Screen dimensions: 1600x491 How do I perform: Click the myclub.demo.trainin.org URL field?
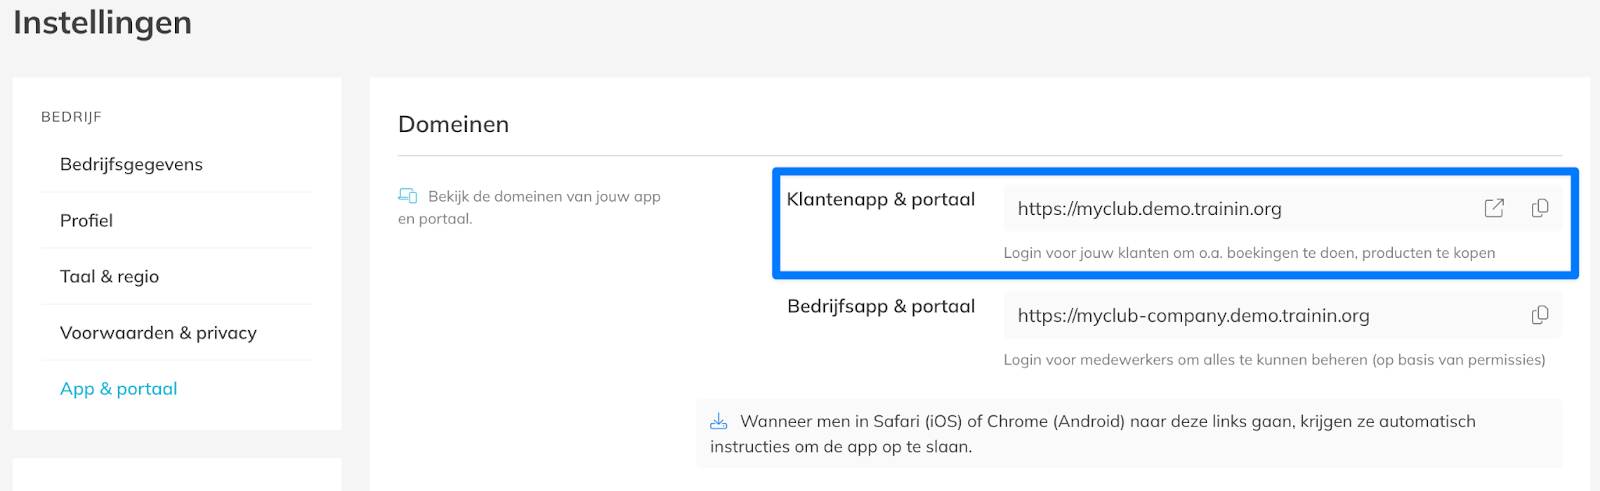(1149, 209)
